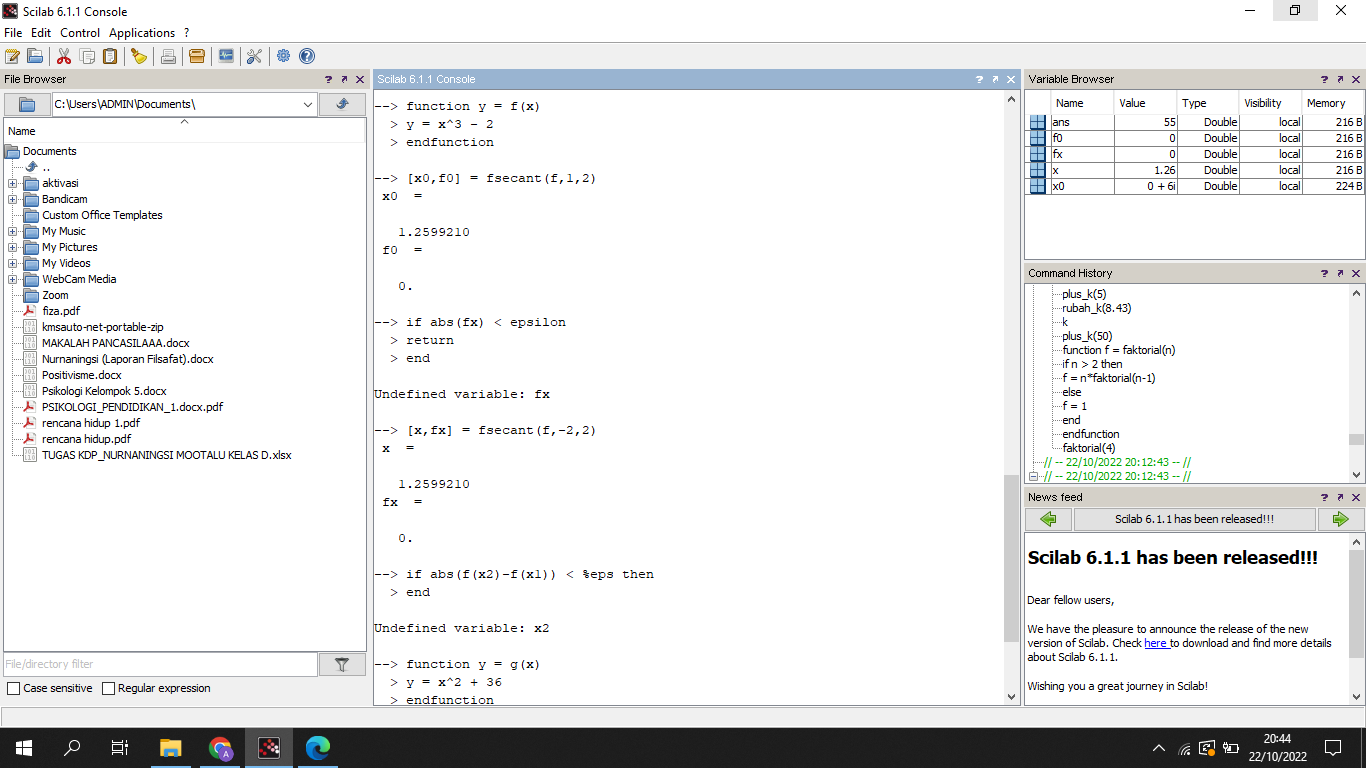Select MAKALAH PANCASILAAA.docx file

(115, 343)
